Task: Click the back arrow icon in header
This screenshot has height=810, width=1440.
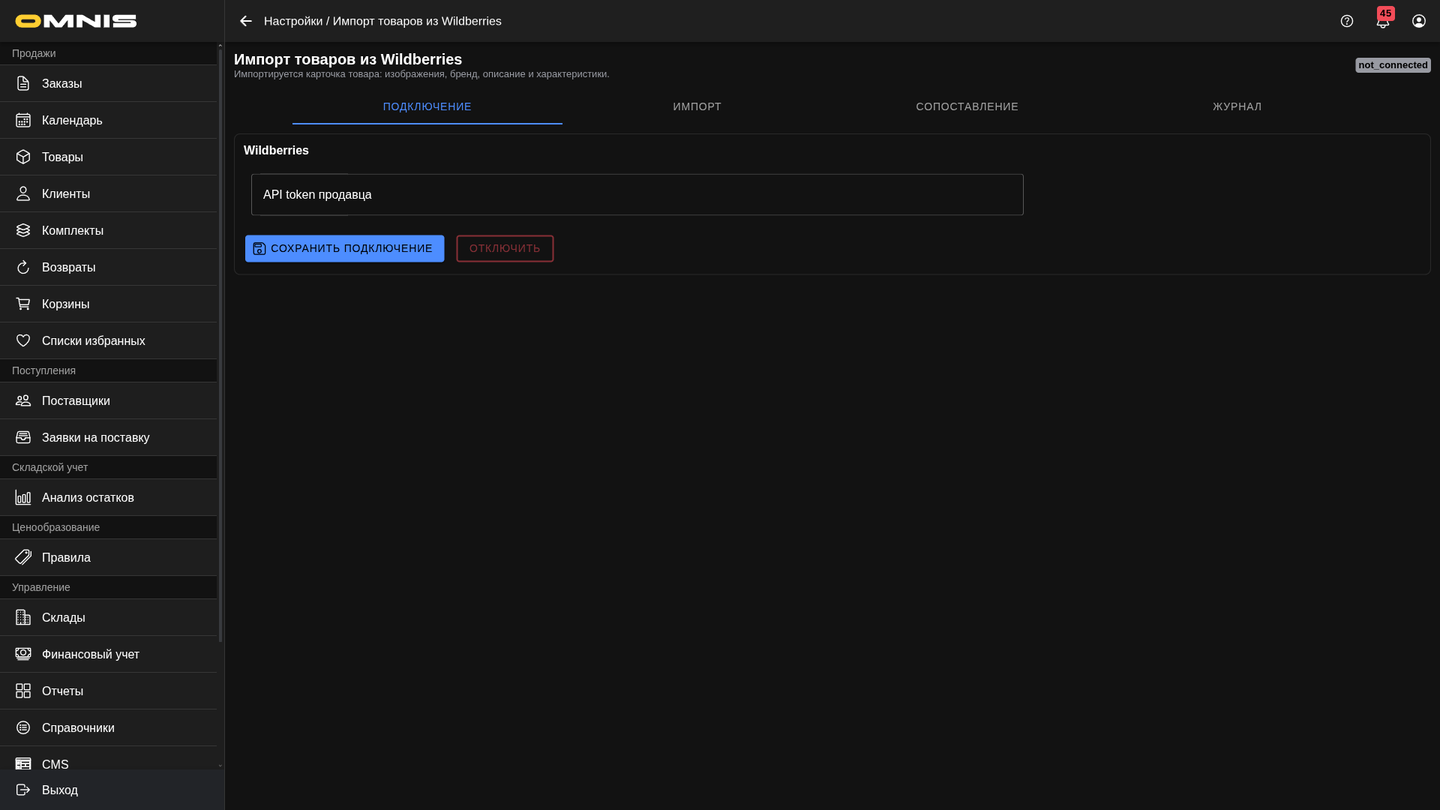Action: 246,21
